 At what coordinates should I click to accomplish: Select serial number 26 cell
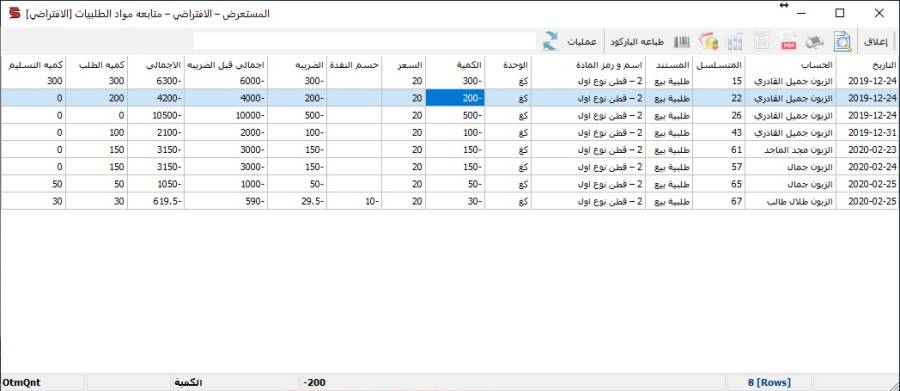click(719, 115)
